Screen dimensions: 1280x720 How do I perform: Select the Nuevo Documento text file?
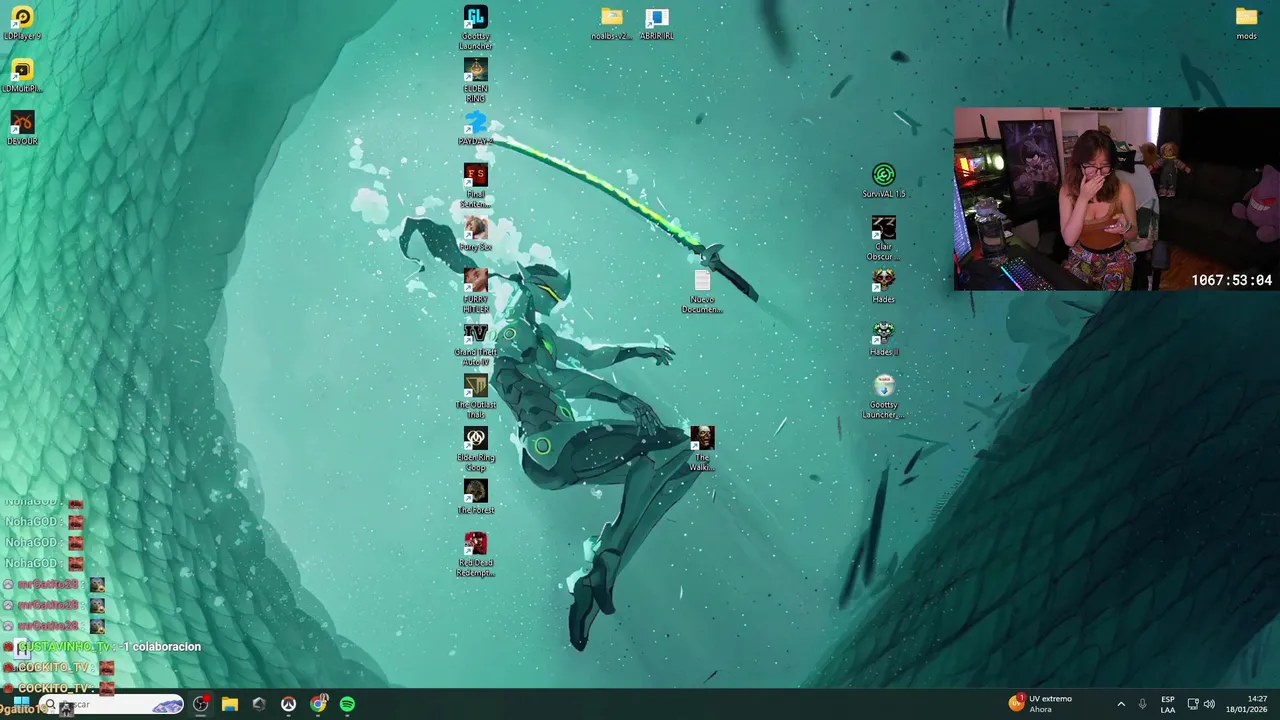pos(702,291)
